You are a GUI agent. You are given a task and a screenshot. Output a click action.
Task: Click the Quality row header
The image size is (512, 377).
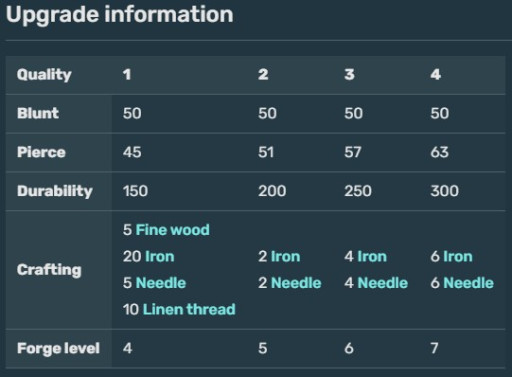click(44, 75)
